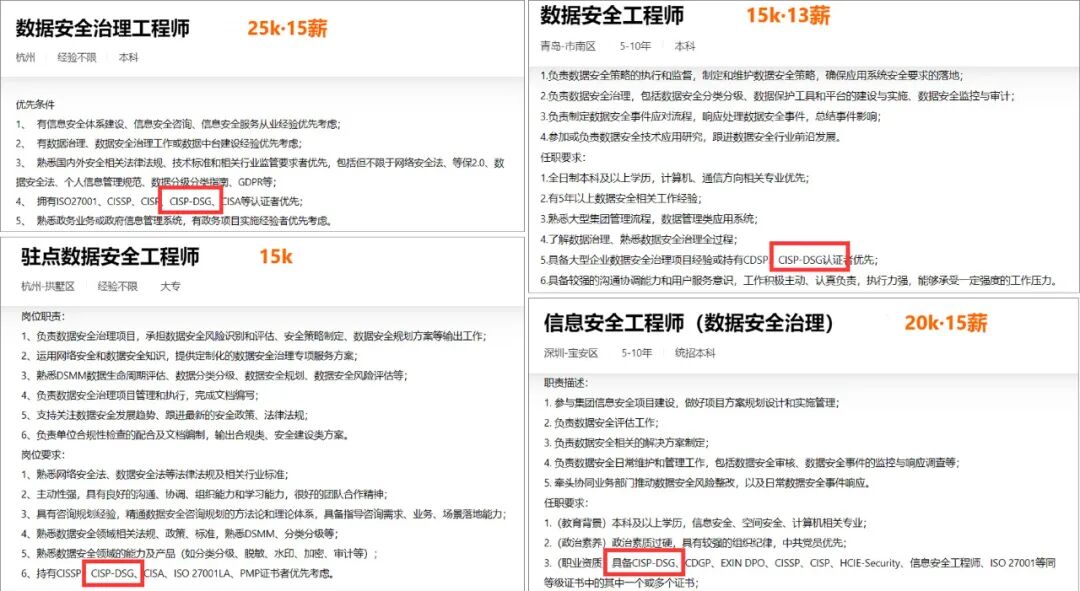Click "经验不限" beside 杭州-拱墅区

click(117, 286)
